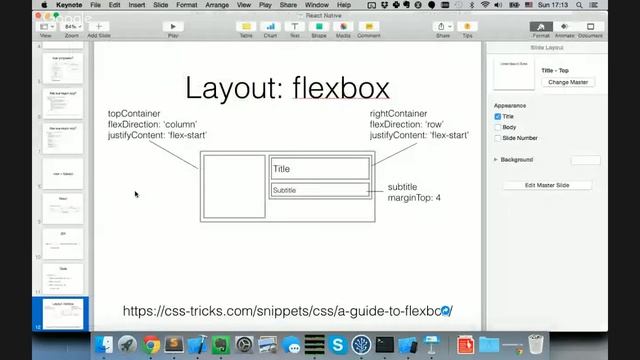Open Launchpad from the Dock
Viewport: 640px width, 360px height.
[x=127, y=345]
